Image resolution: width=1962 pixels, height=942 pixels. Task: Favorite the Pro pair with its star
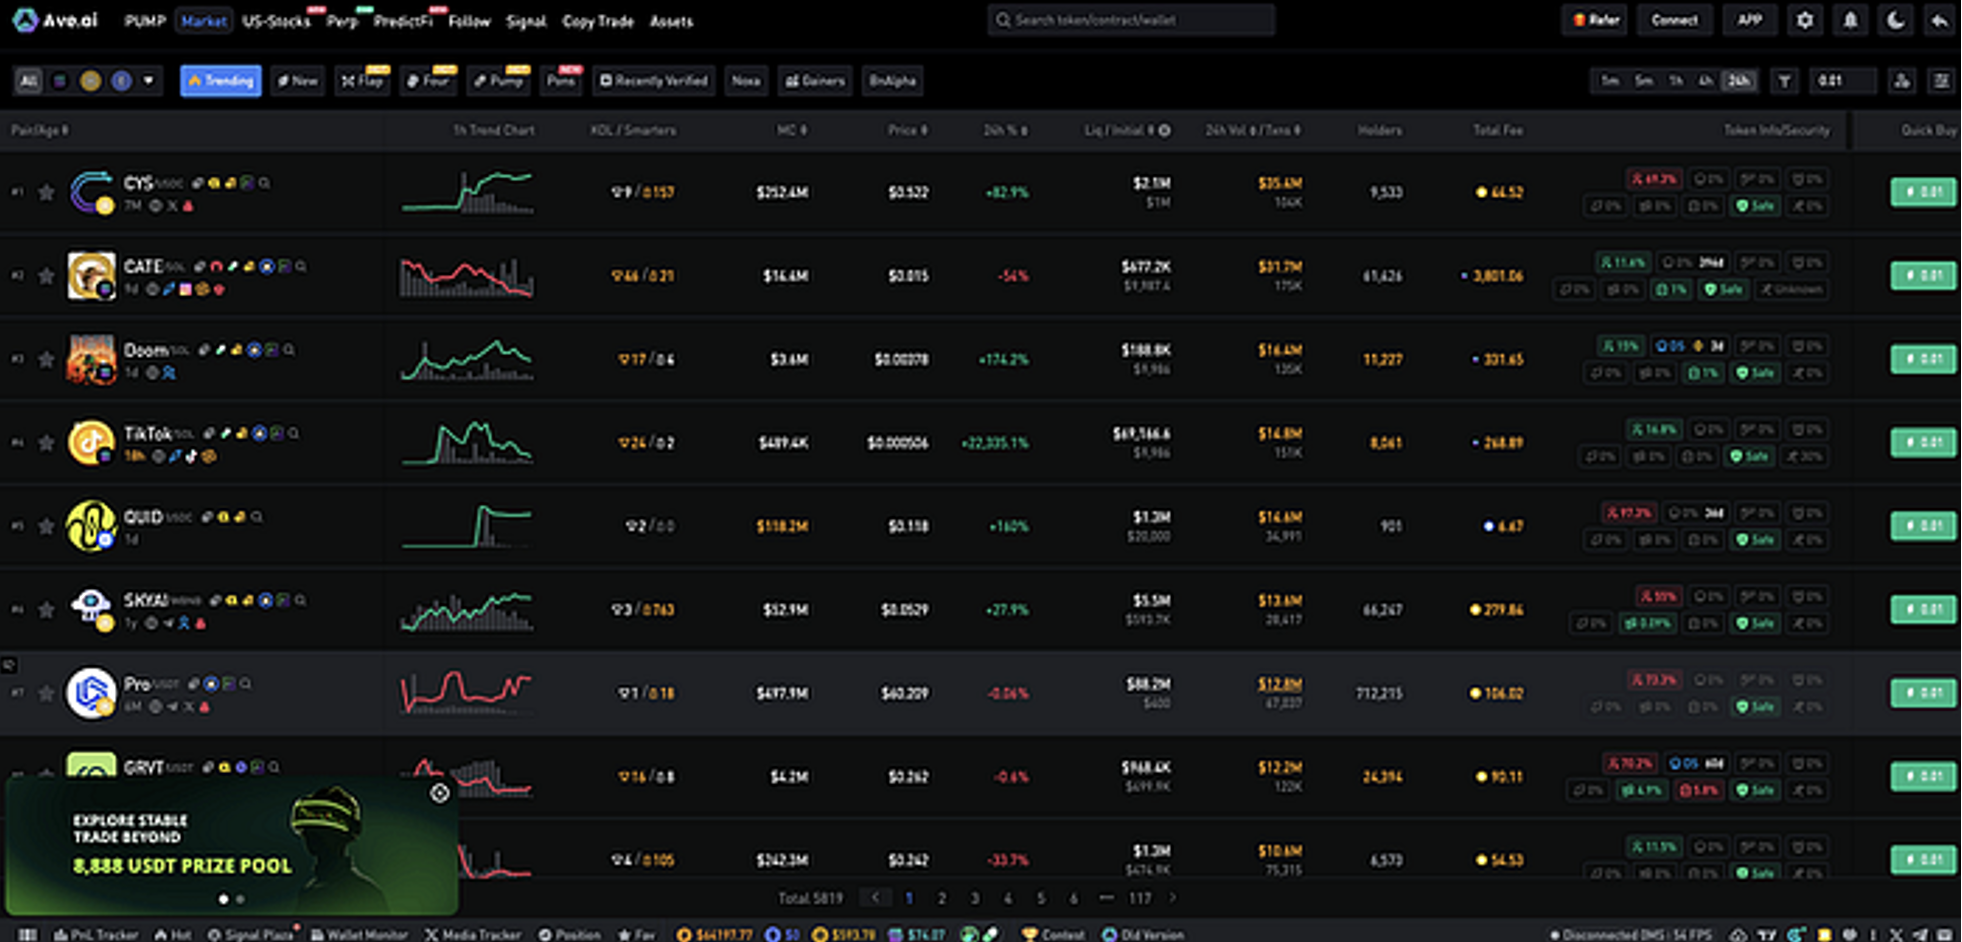point(46,693)
